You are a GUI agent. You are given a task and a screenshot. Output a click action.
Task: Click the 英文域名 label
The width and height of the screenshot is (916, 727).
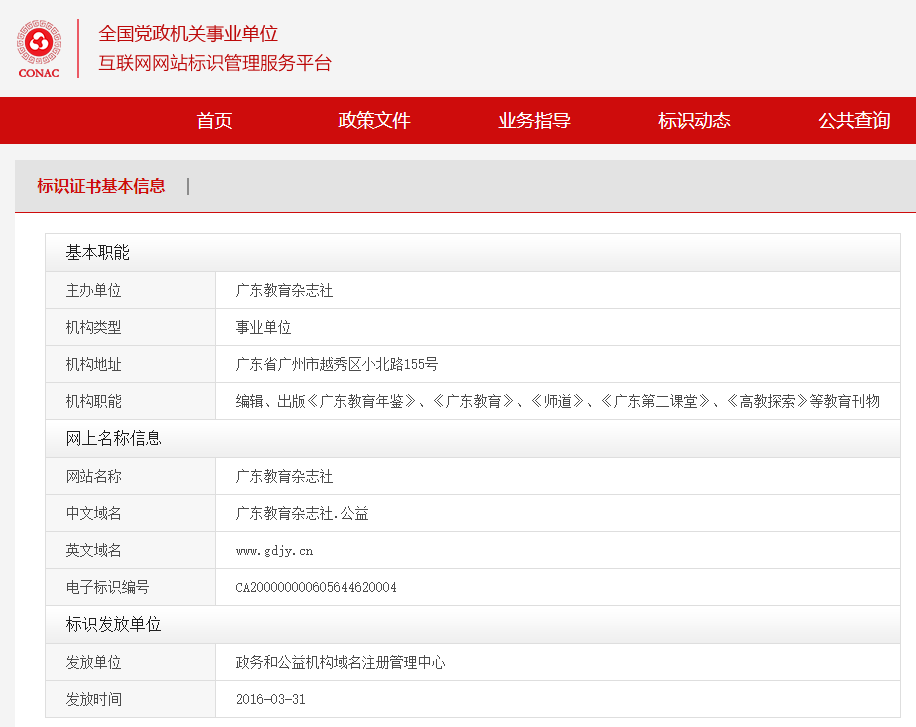(x=93, y=551)
